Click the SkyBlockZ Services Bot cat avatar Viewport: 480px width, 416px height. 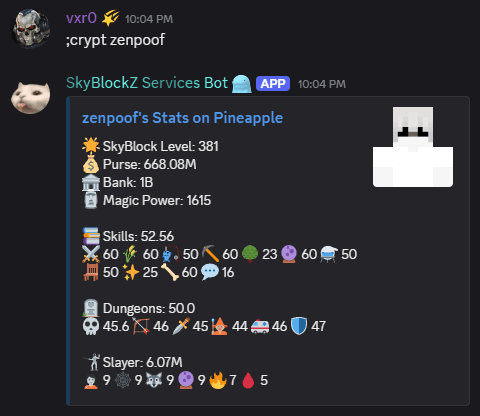(x=30, y=94)
